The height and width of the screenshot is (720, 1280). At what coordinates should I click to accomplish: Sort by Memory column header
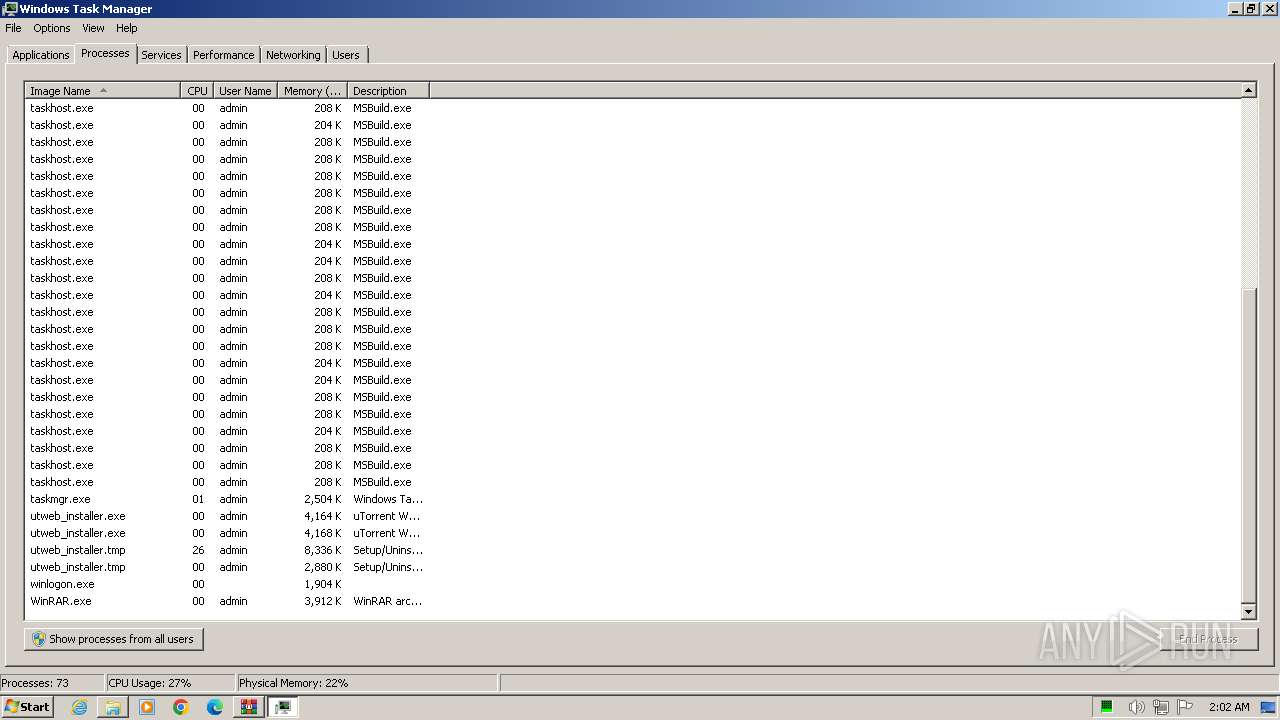click(x=312, y=91)
